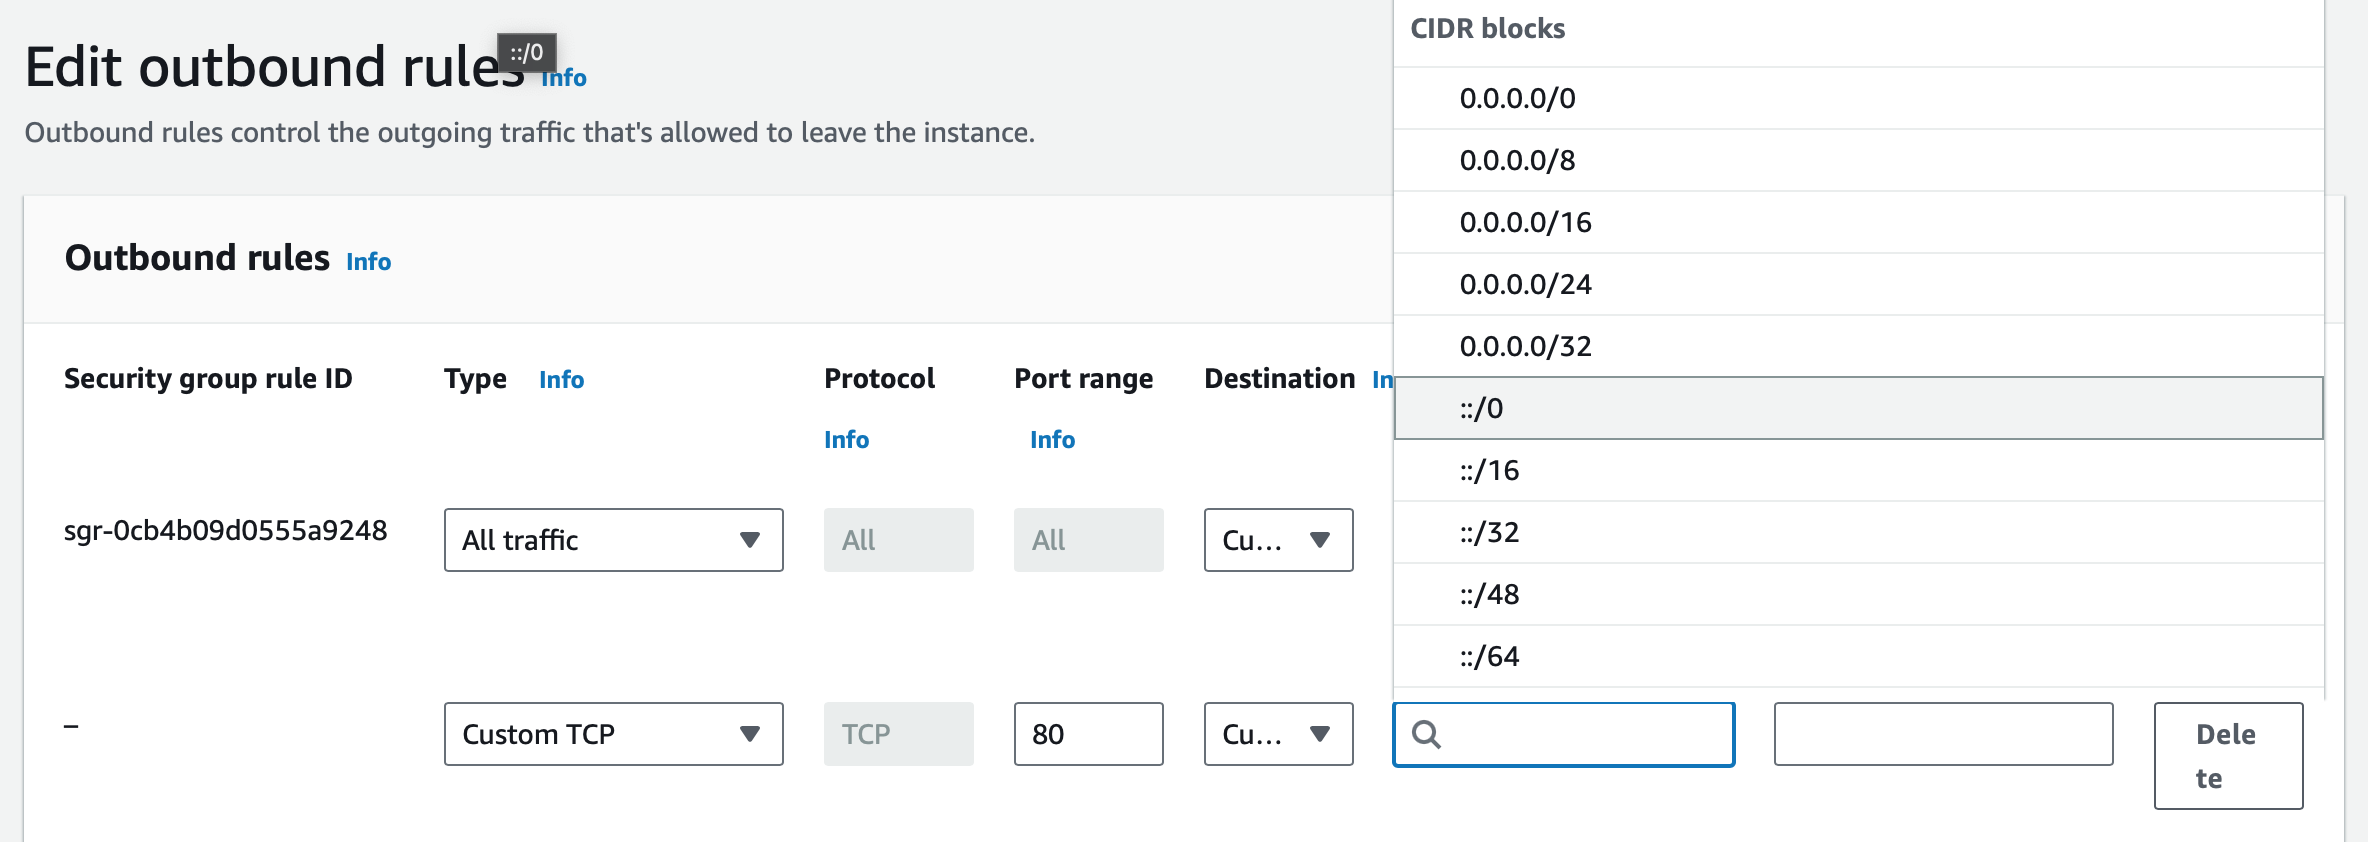Choose ::/32 IPv6 CIDR option
Image resolution: width=2368 pixels, height=842 pixels.
tap(1489, 532)
